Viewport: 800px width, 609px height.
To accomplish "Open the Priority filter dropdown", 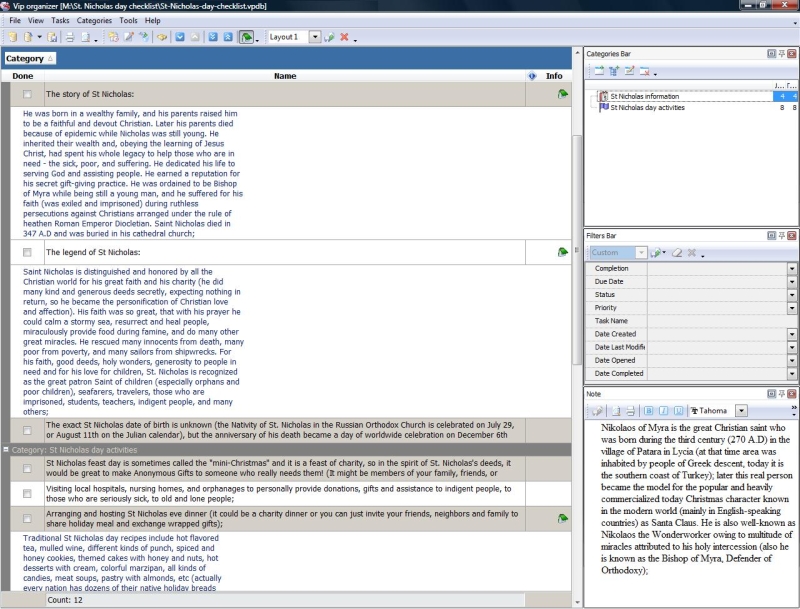I will [x=792, y=308].
